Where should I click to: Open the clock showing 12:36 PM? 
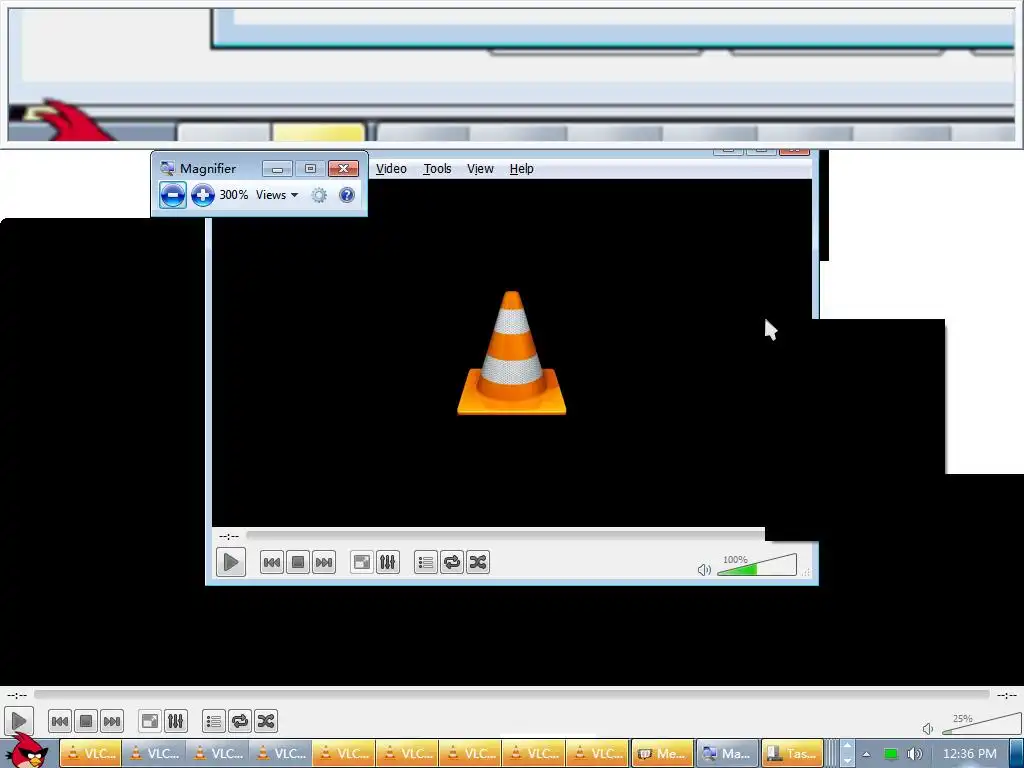pyautogui.click(x=969, y=754)
